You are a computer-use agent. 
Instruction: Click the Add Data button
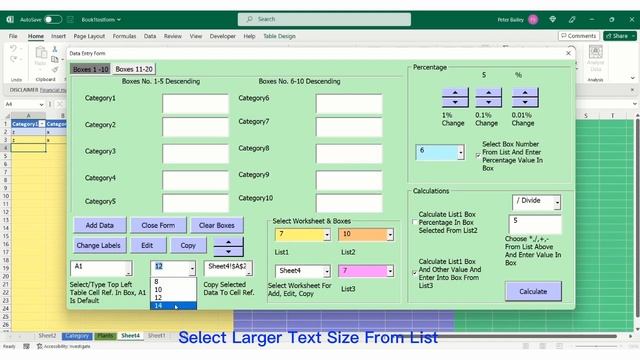(x=100, y=225)
